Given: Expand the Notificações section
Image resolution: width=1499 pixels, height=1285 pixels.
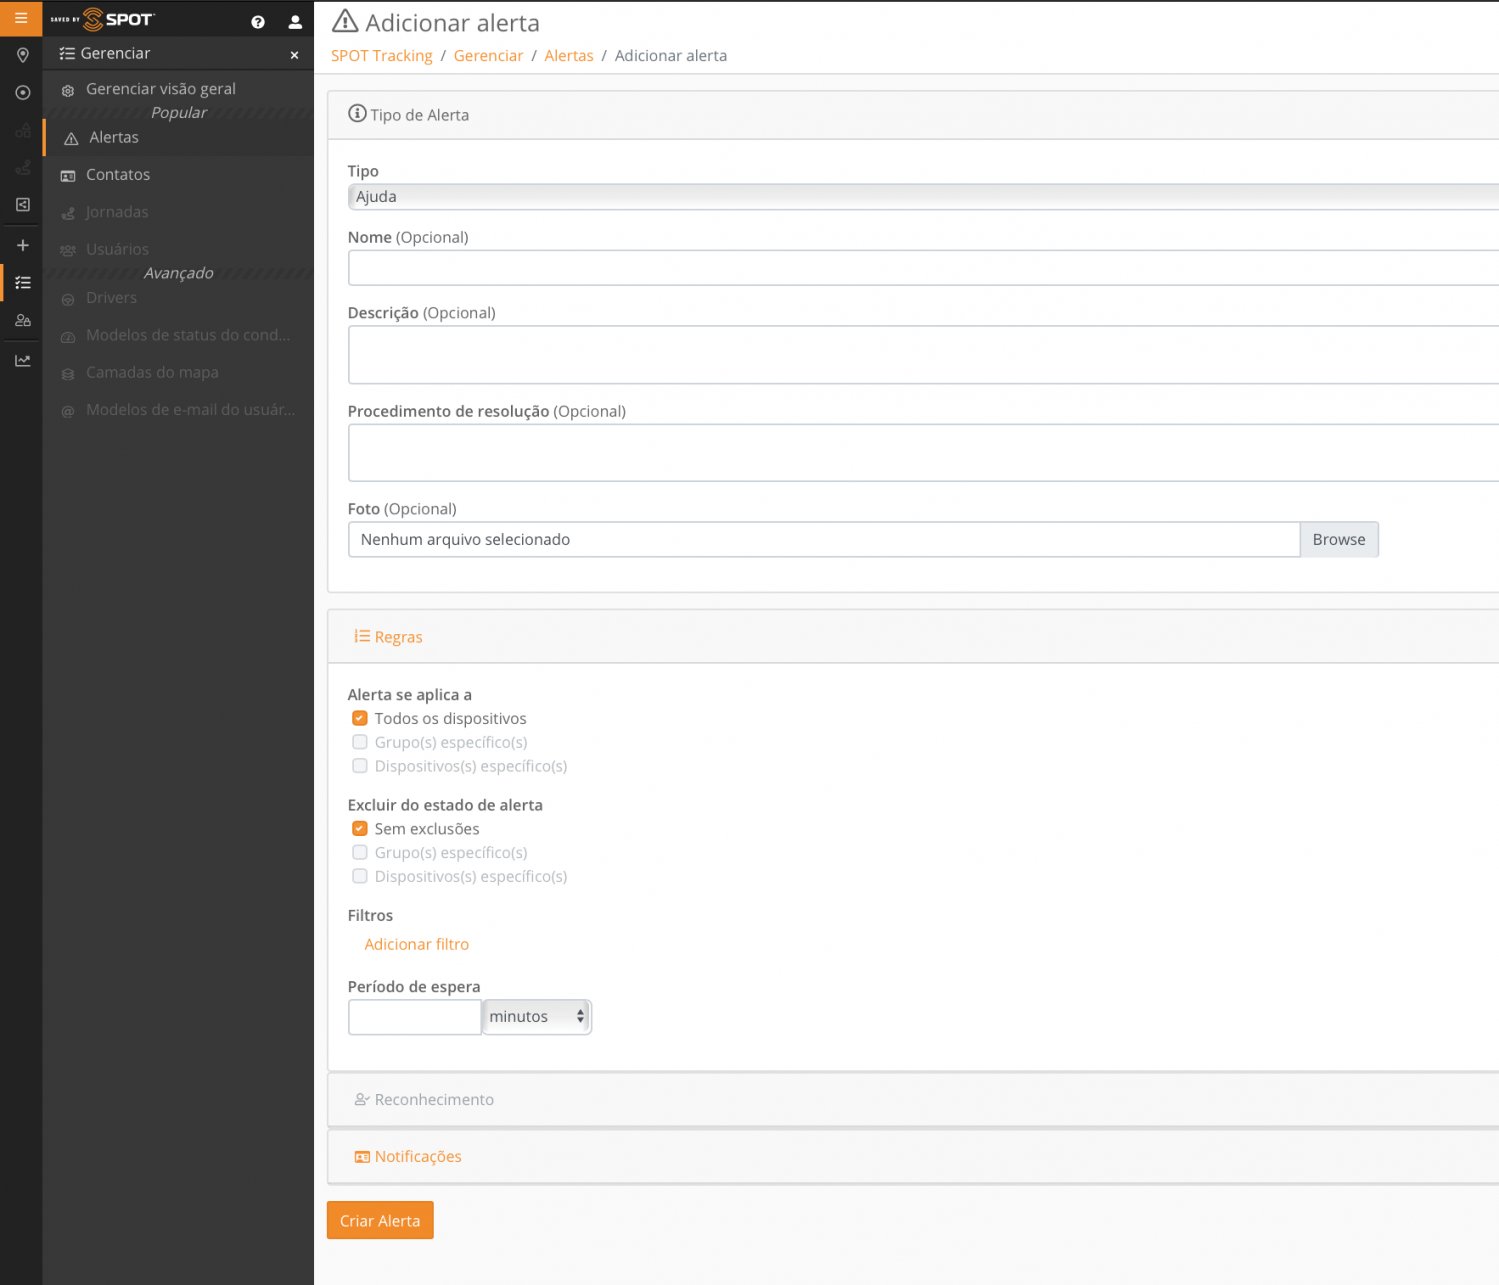Looking at the screenshot, I should click(x=417, y=1157).
